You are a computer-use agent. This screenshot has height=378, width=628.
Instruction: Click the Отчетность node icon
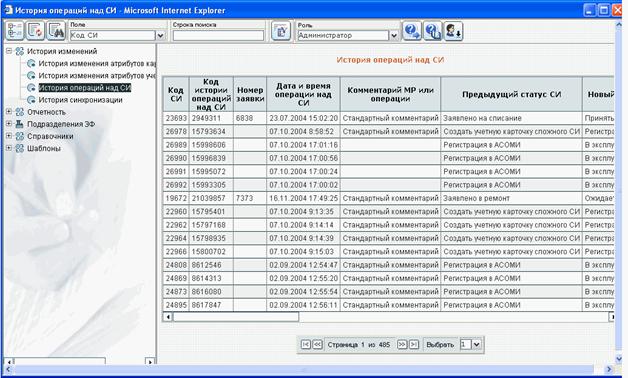[x=19, y=112]
